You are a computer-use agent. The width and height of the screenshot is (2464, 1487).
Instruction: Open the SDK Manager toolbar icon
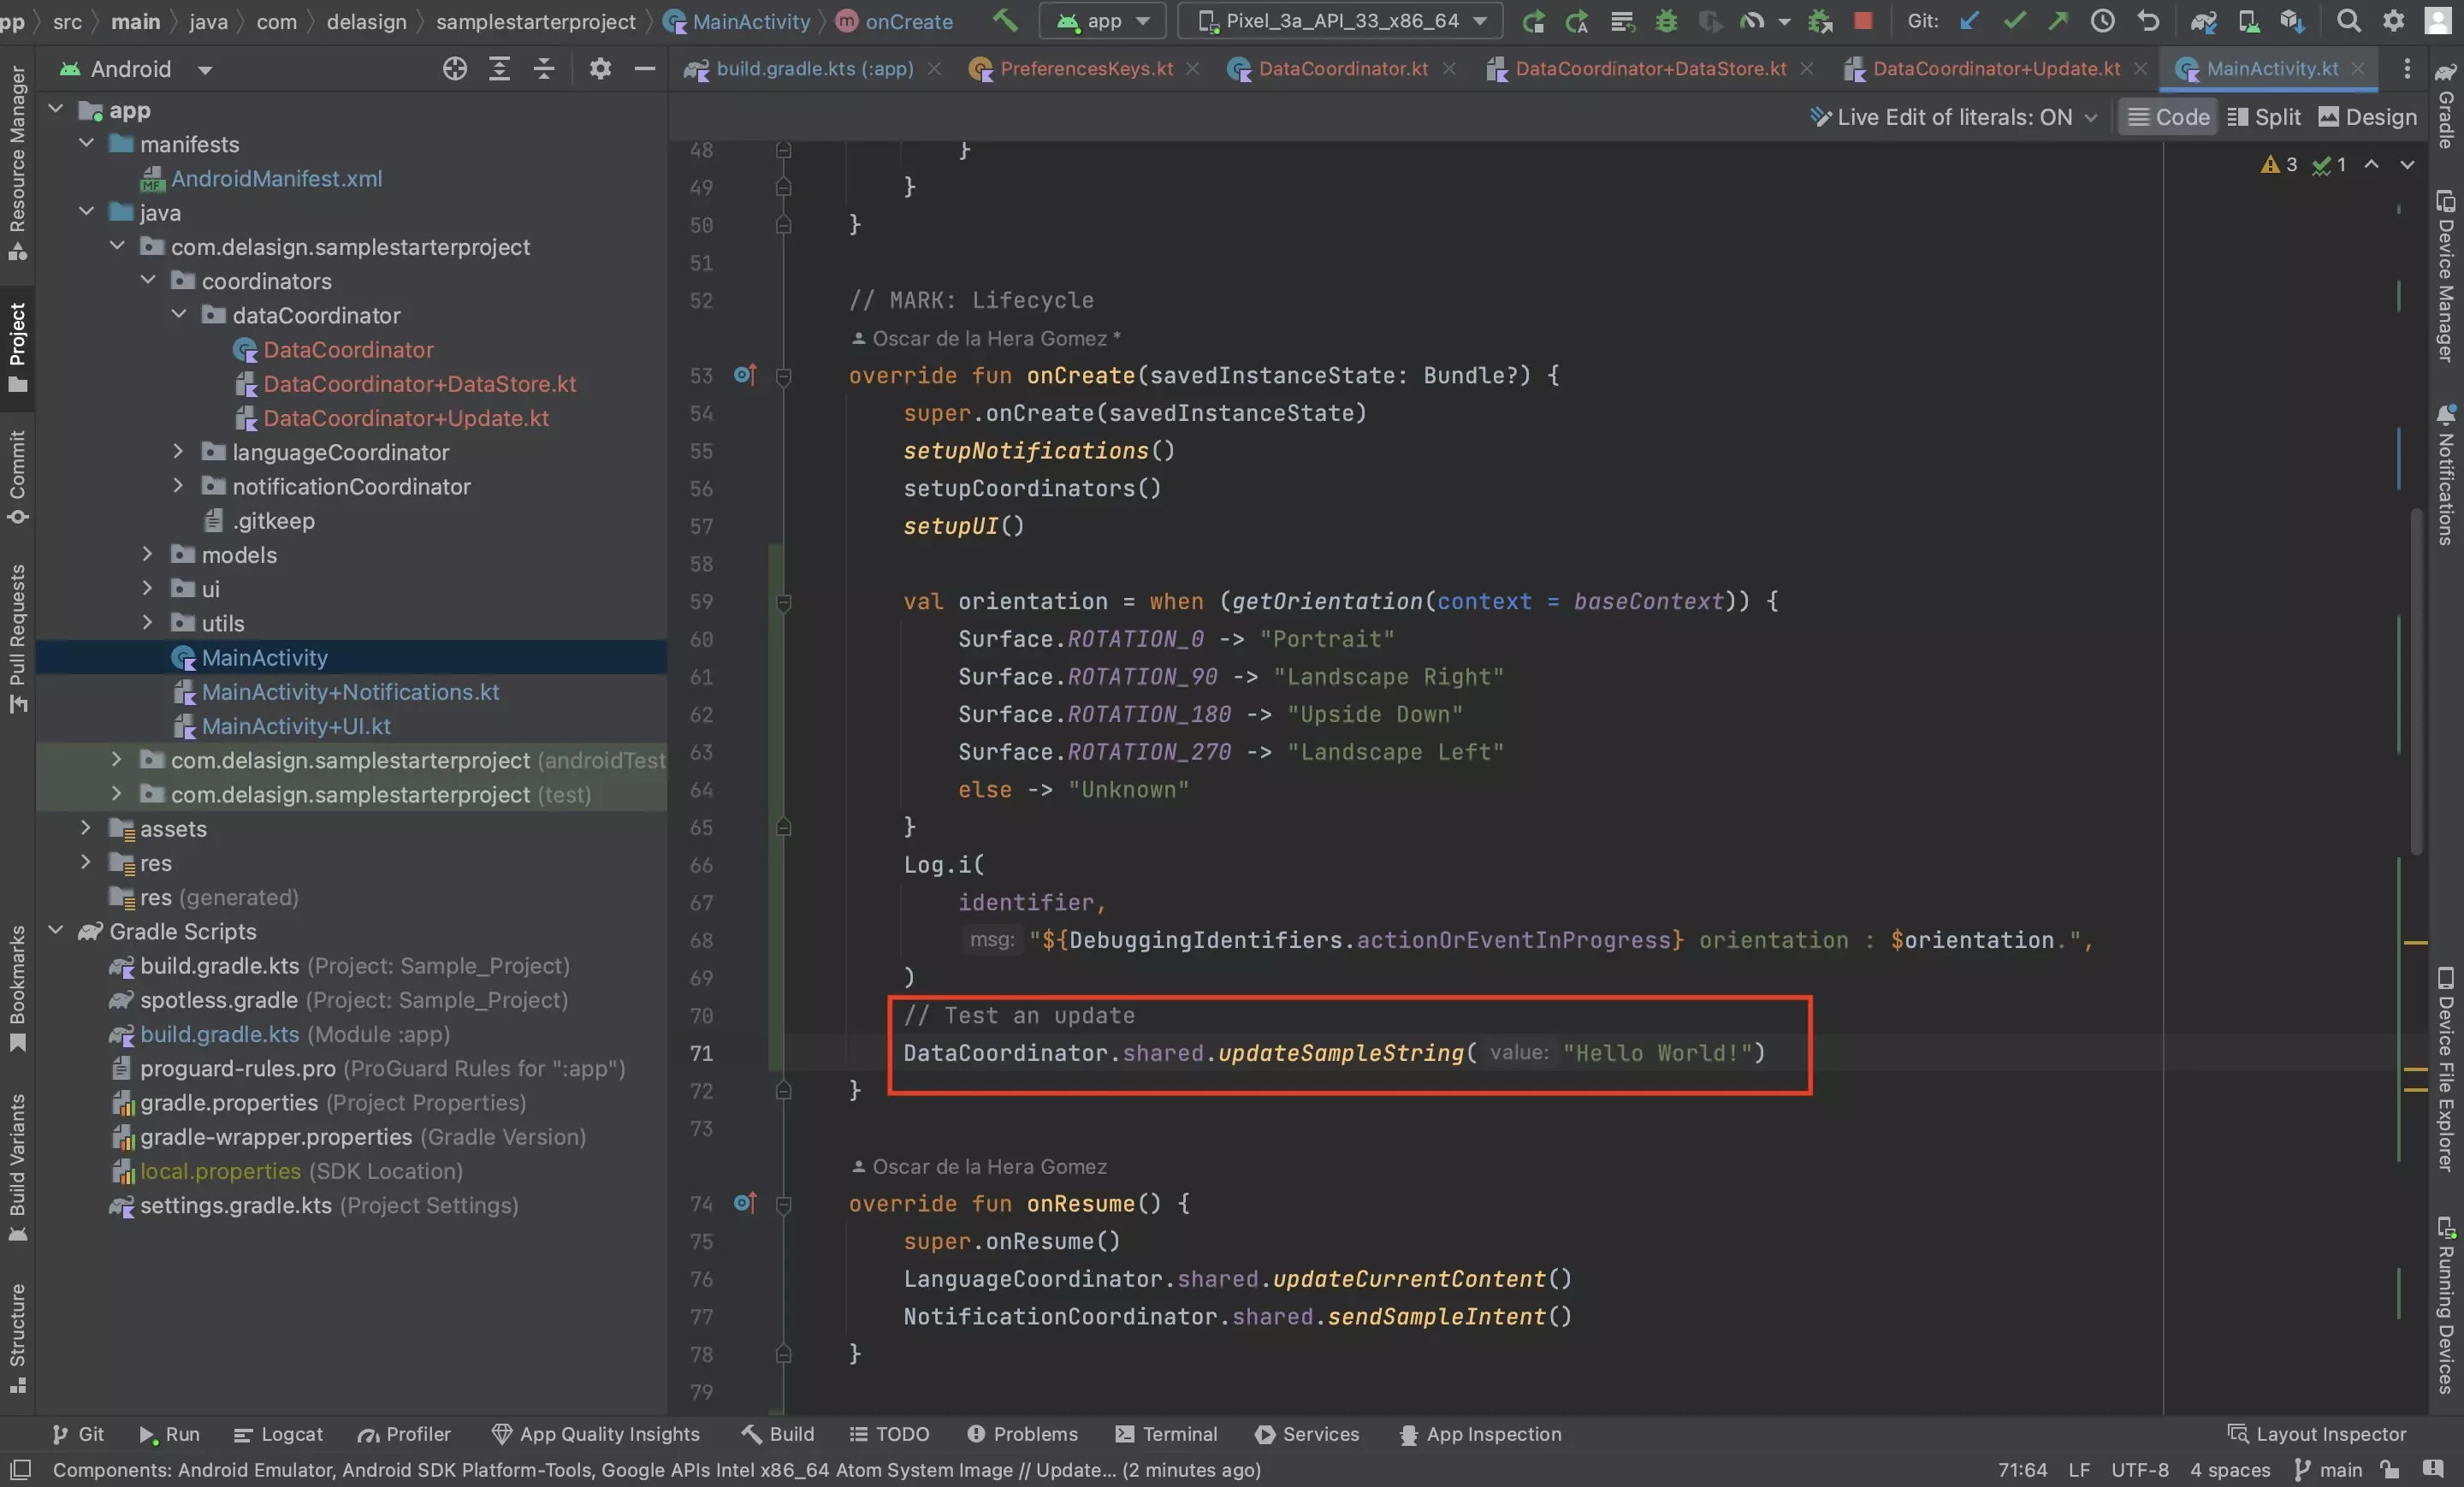click(2292, 21)
